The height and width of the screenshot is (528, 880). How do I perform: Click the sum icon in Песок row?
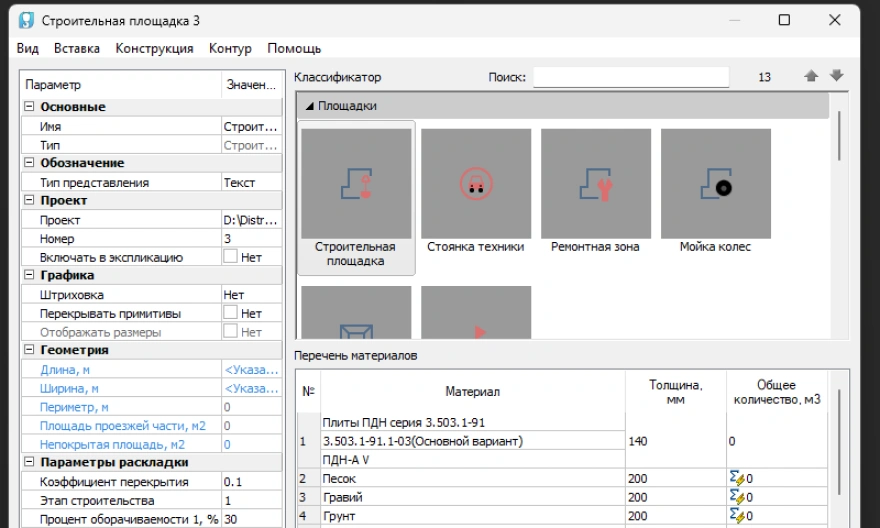(x=738, y=479)
